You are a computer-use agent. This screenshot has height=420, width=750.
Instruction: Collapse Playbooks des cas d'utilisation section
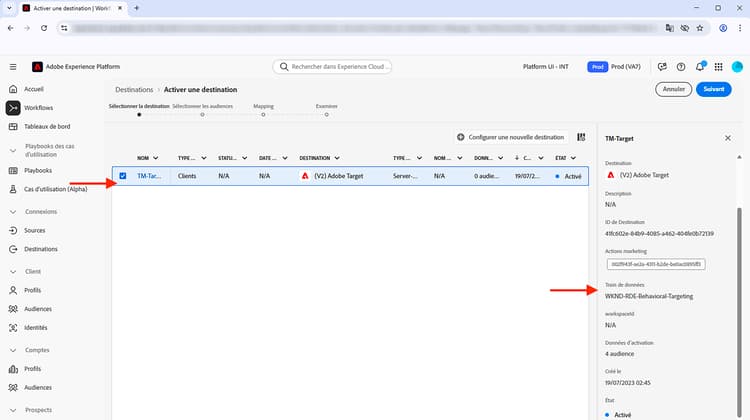(x=13, y=150)
